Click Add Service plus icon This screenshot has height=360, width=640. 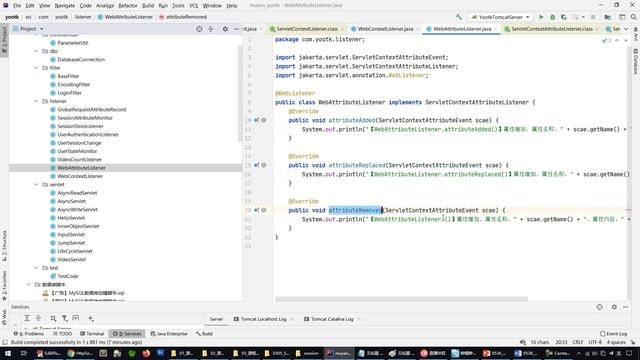[x=91, y=318]
